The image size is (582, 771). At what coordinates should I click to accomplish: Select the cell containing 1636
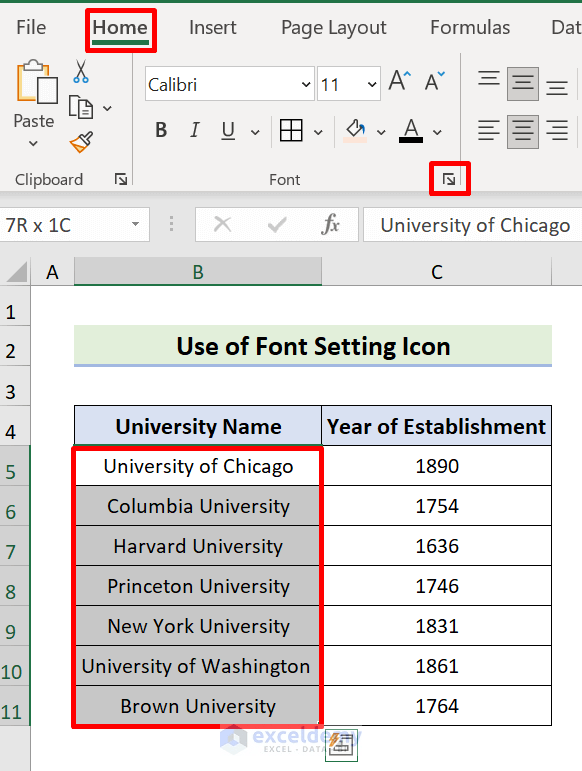pyautogui.click(x=436, y=546)
